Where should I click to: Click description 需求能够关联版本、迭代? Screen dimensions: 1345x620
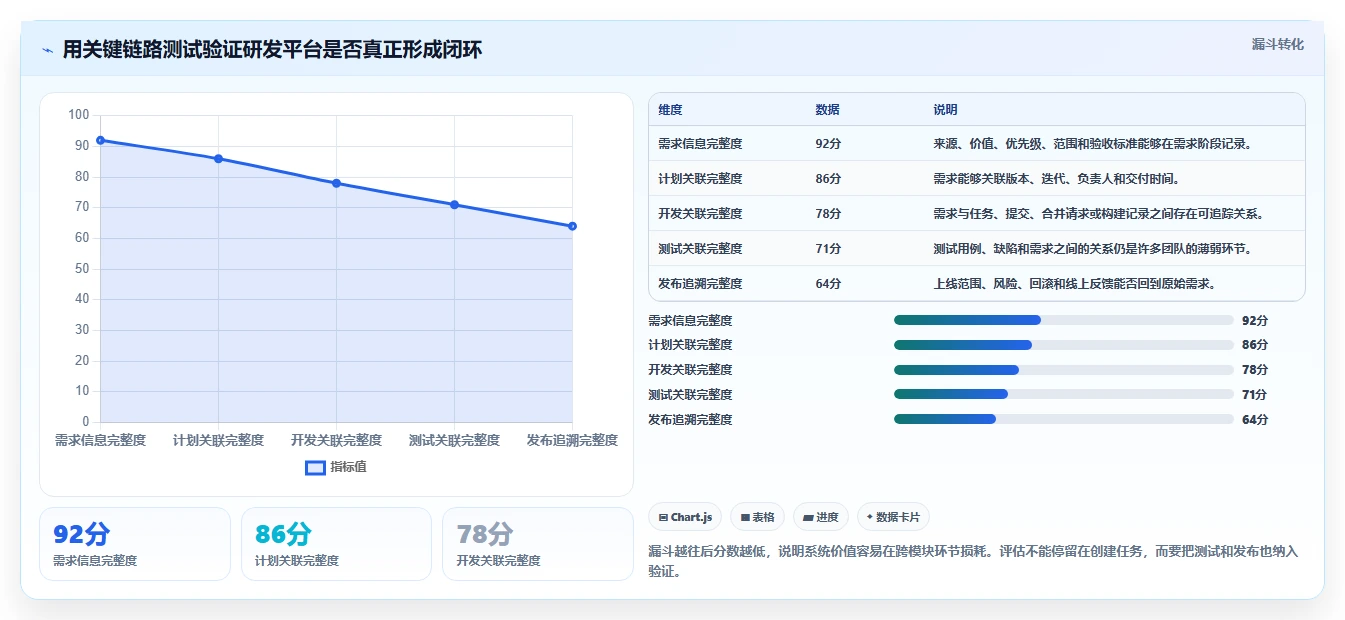tap(1057, 179)
